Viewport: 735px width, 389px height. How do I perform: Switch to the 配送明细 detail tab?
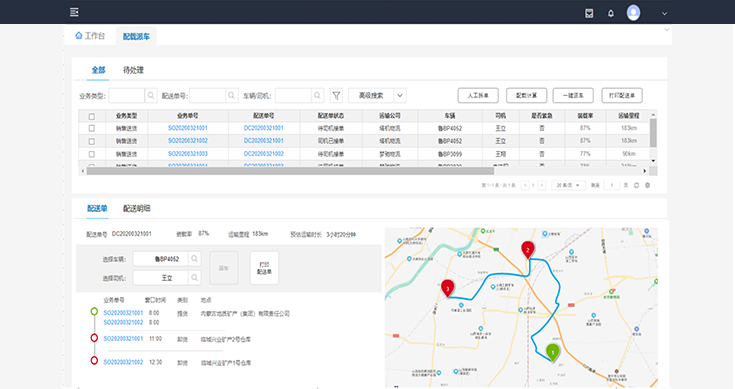136,209
